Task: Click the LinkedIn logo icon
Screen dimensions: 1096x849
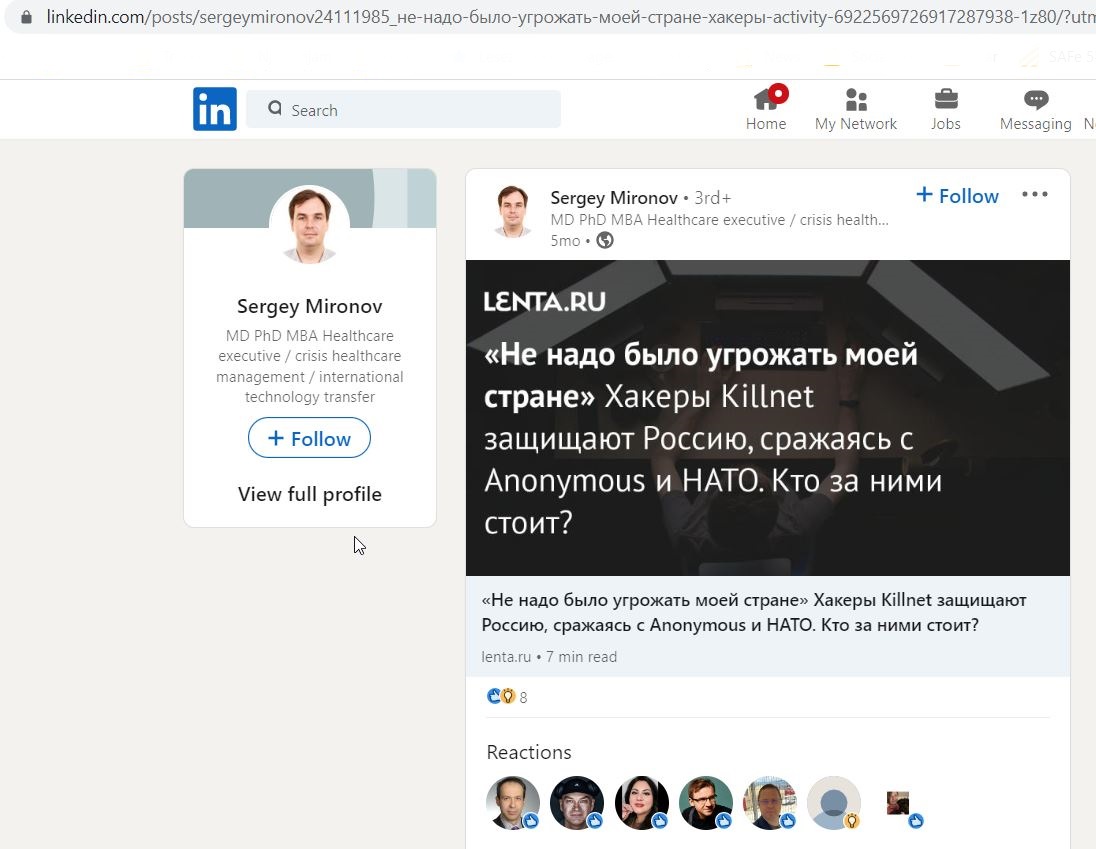Action: click(215, 109)
